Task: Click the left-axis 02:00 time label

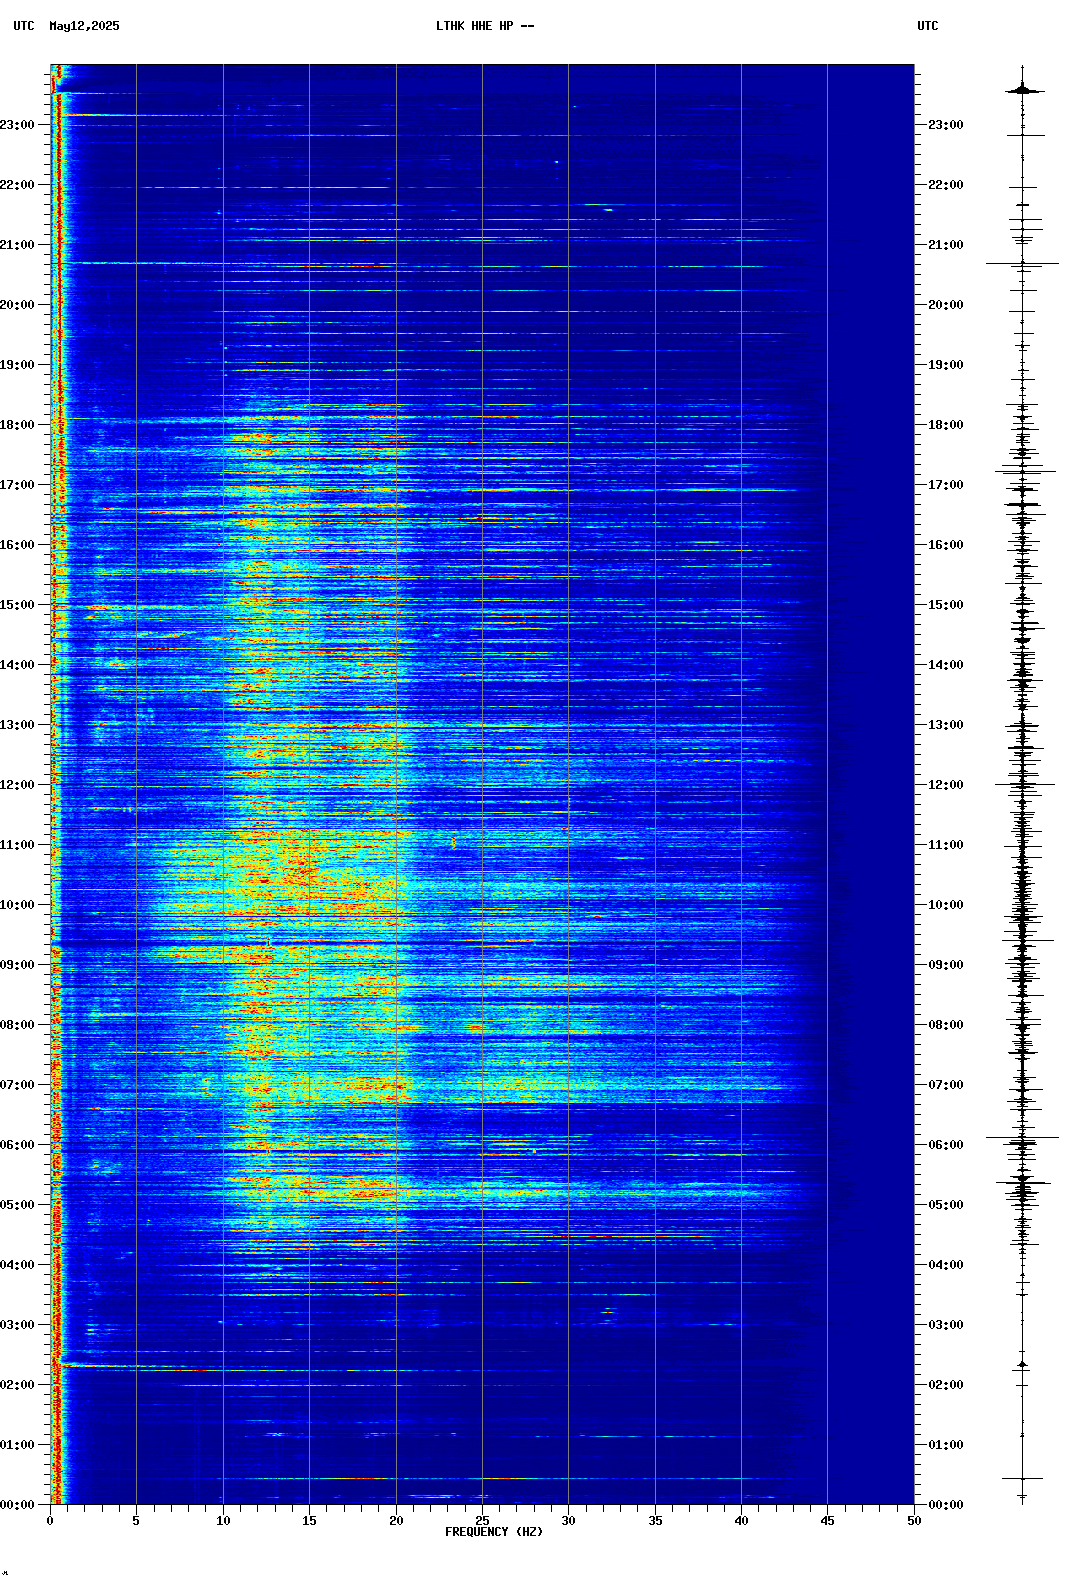Action: click(17, 1385)
